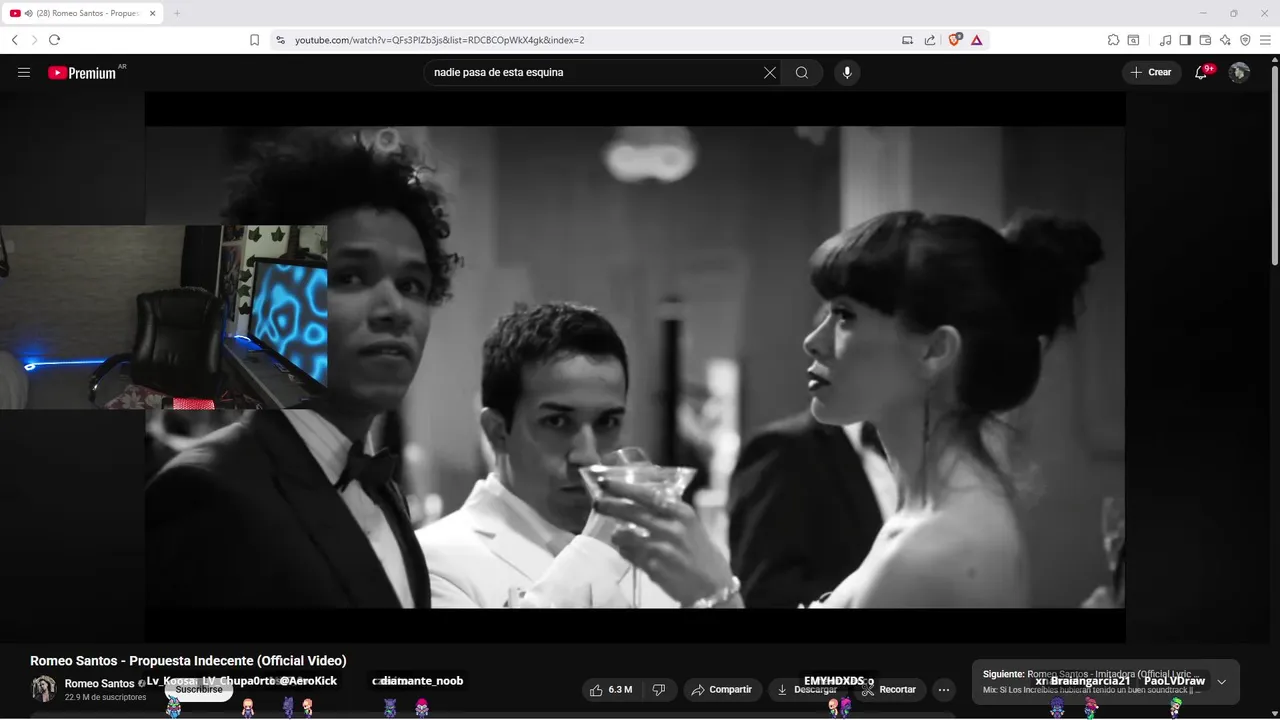This screenshot has width=1280, height=720.
Task: Open the Romeo Santos channel name
Action: 99,684
